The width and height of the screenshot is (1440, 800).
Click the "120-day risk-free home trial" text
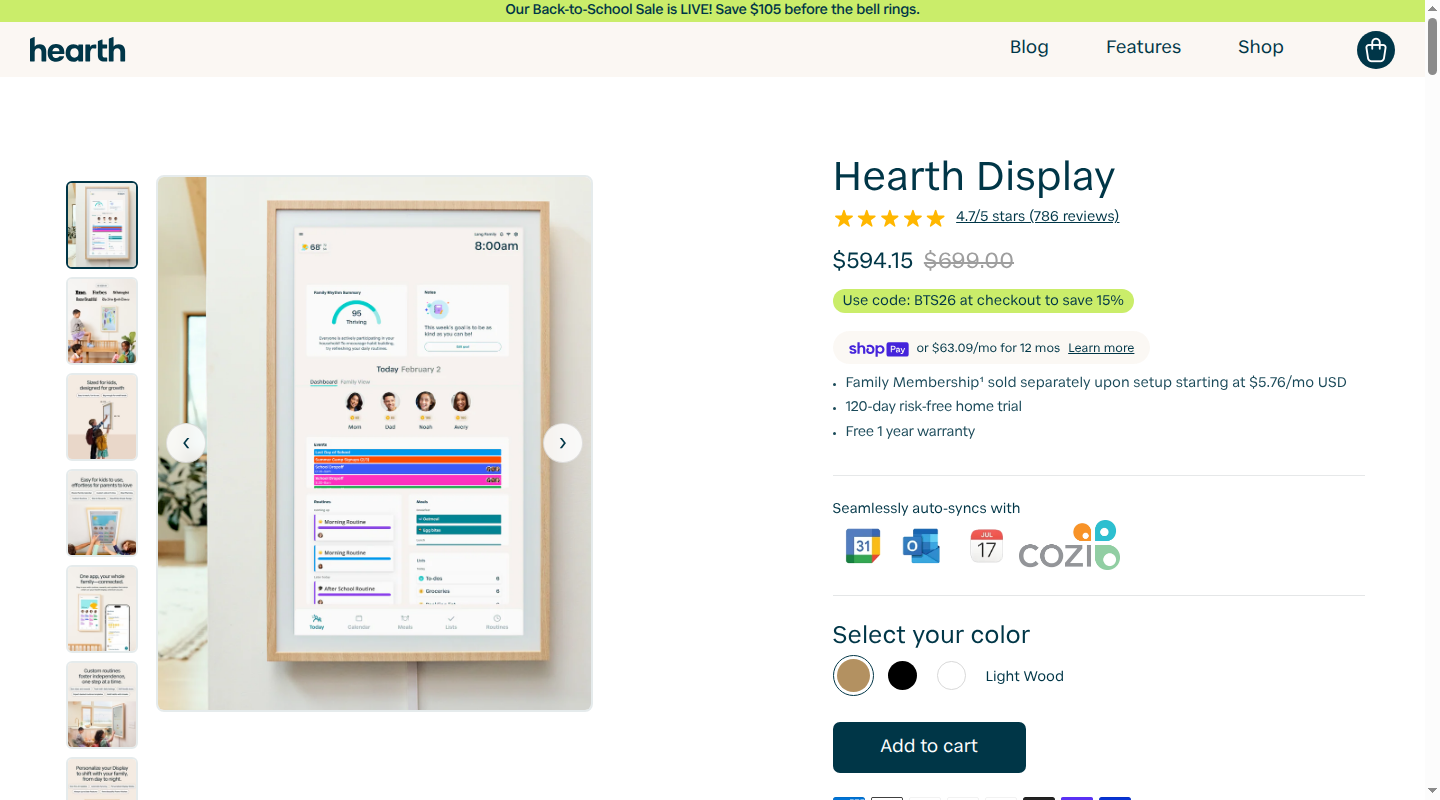point(934,407)
